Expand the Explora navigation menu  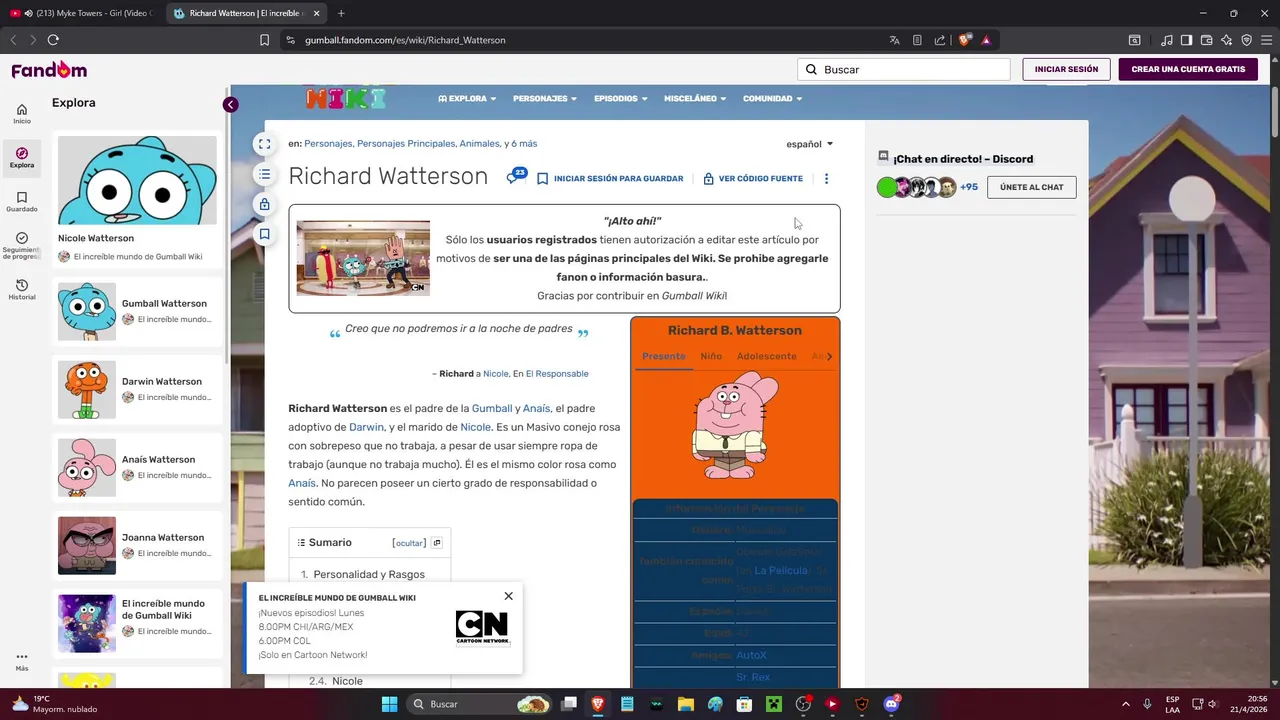(467, 99)
